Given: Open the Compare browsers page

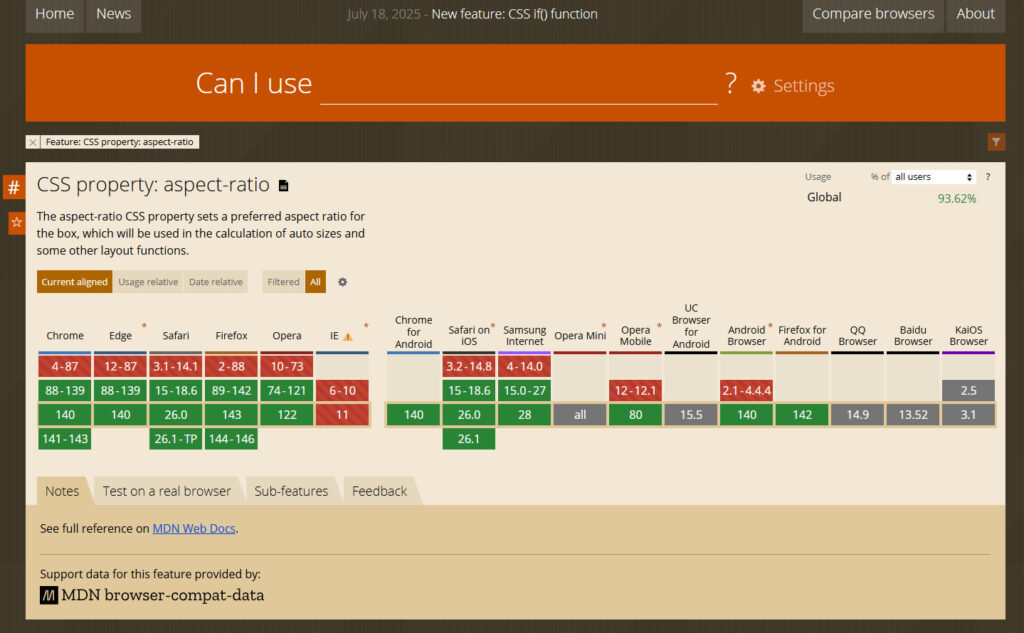Looking at the screenshot, I should pyautogui.click(x=873, y=14).
